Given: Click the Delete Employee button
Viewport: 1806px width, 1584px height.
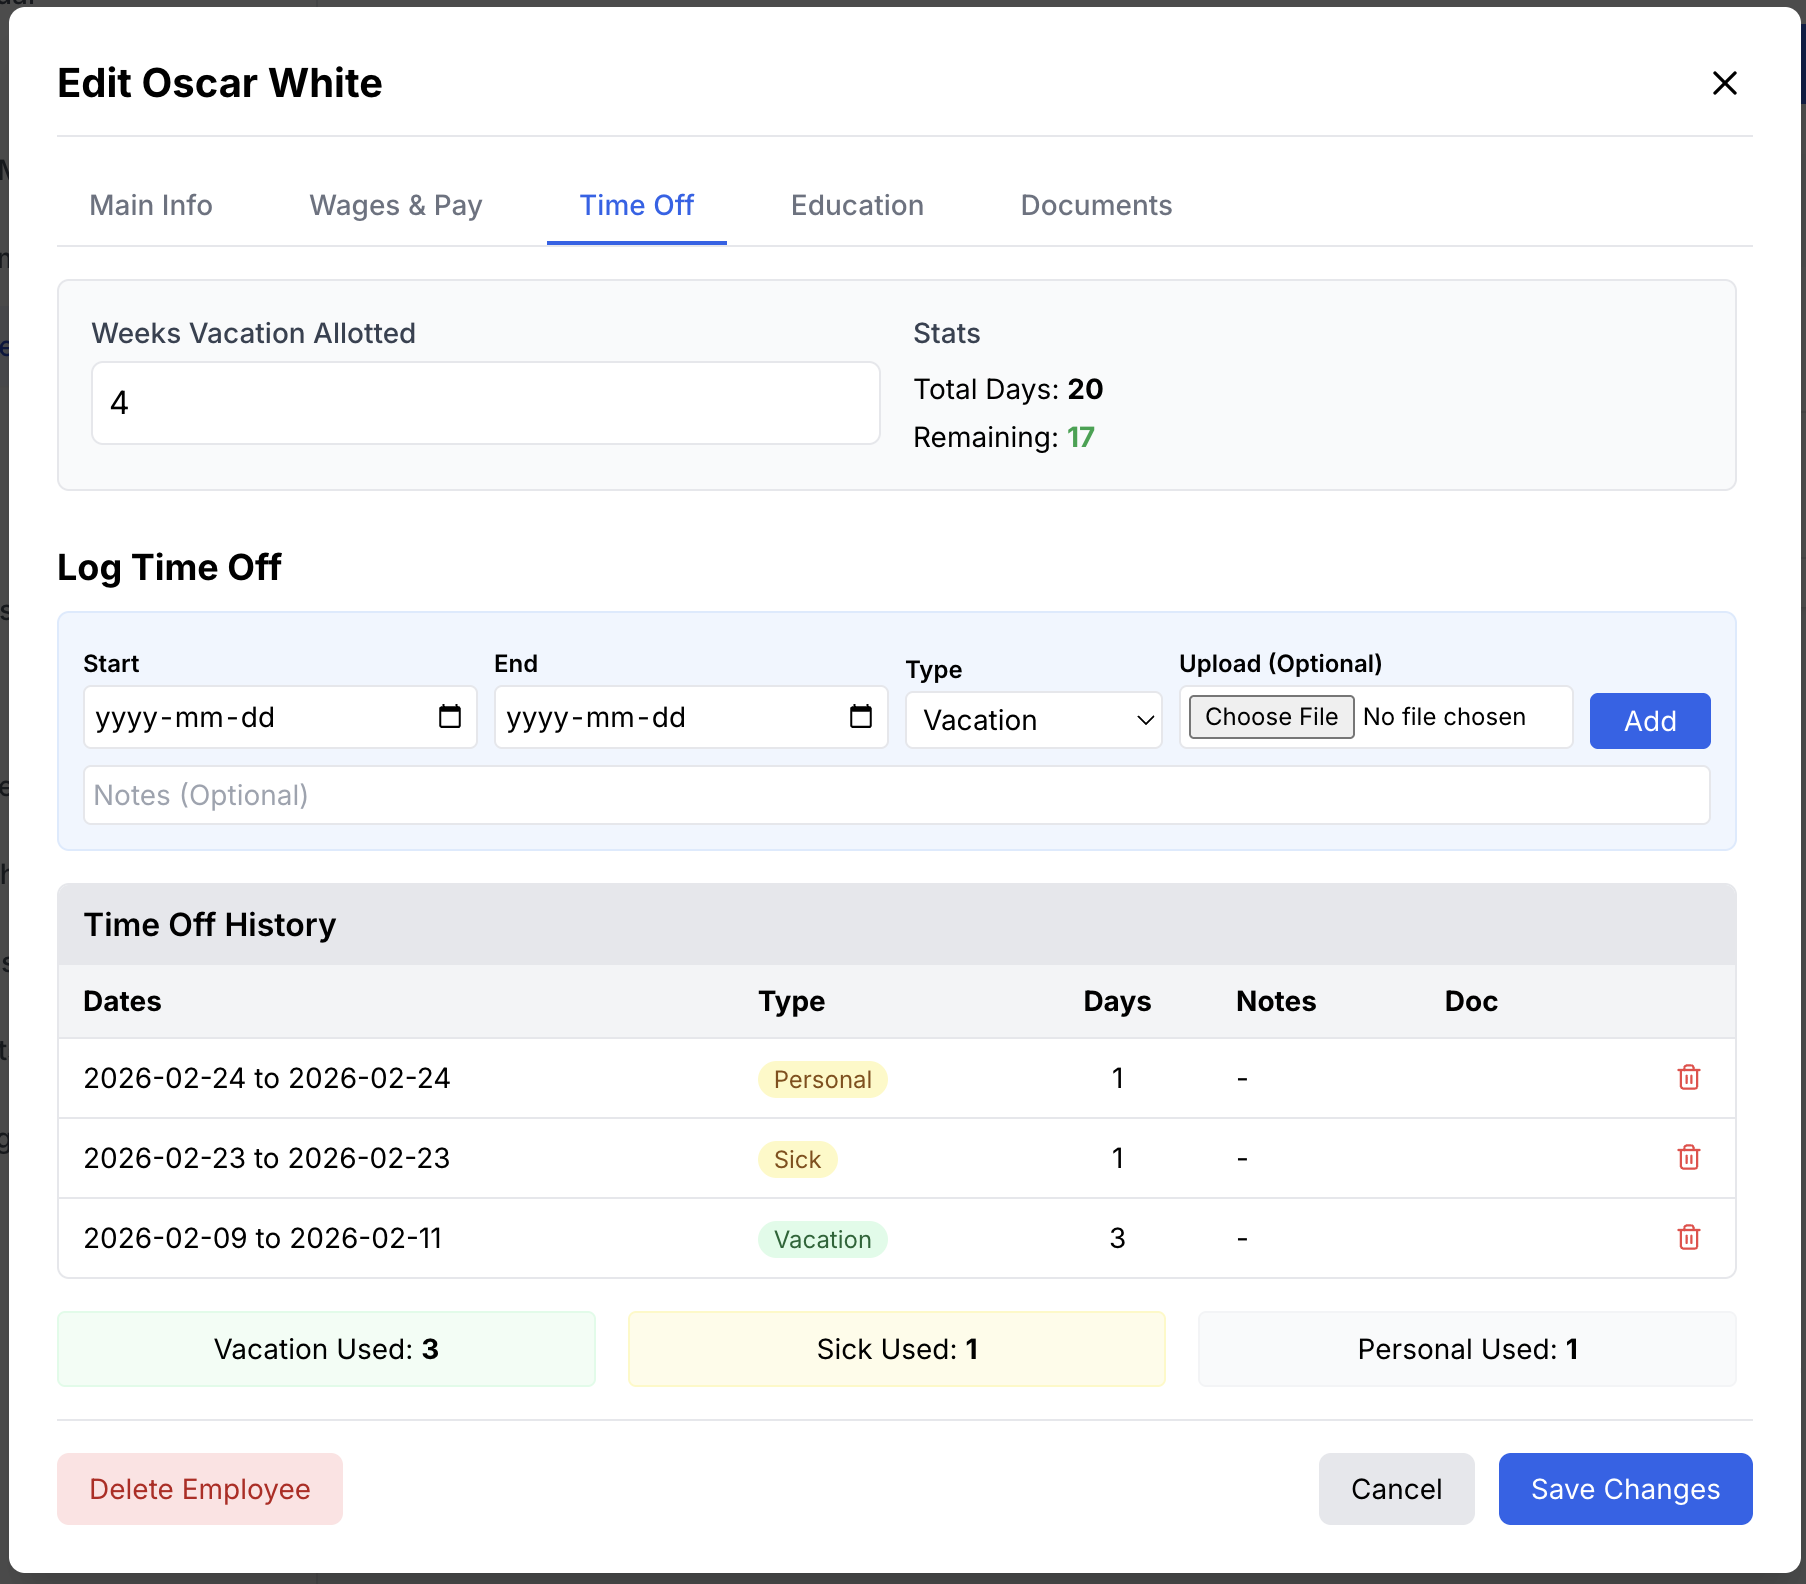Looking at the screenshot, I should (x=200, y=1489).
